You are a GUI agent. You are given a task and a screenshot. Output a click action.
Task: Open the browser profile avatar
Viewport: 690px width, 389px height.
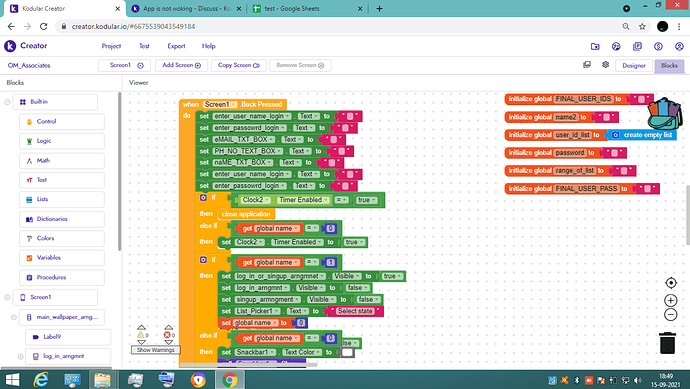point(662,26)
